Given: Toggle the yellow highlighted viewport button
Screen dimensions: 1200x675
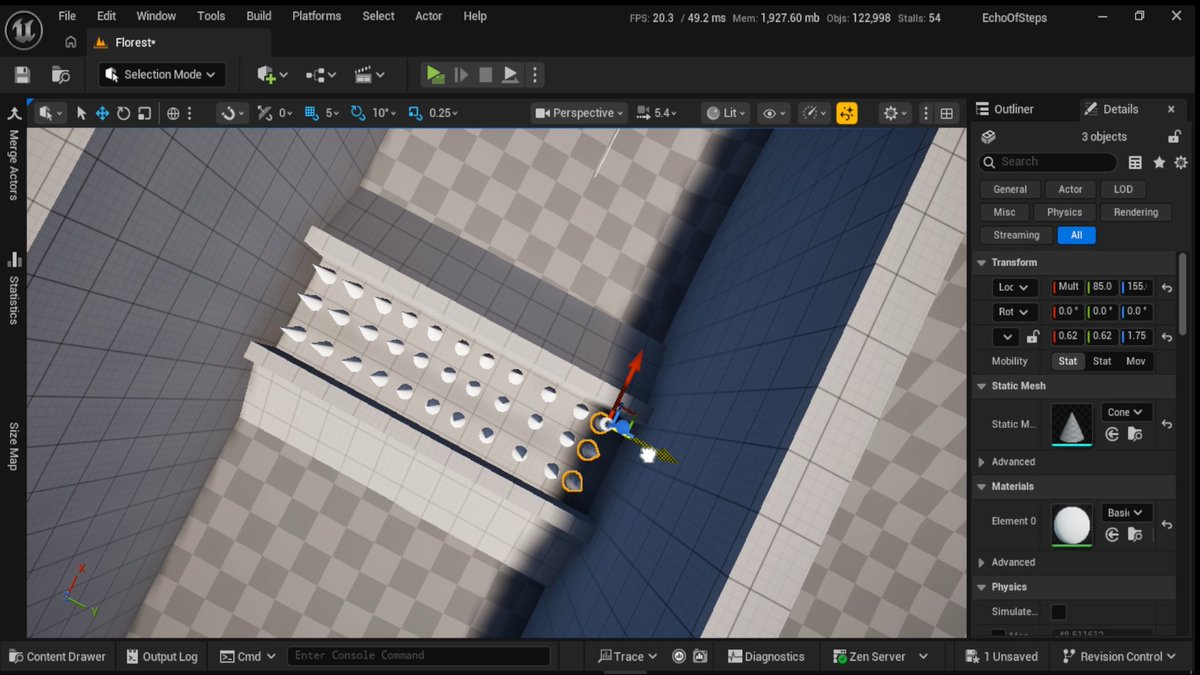Looking at the screenshot, I should coord(847,113).
